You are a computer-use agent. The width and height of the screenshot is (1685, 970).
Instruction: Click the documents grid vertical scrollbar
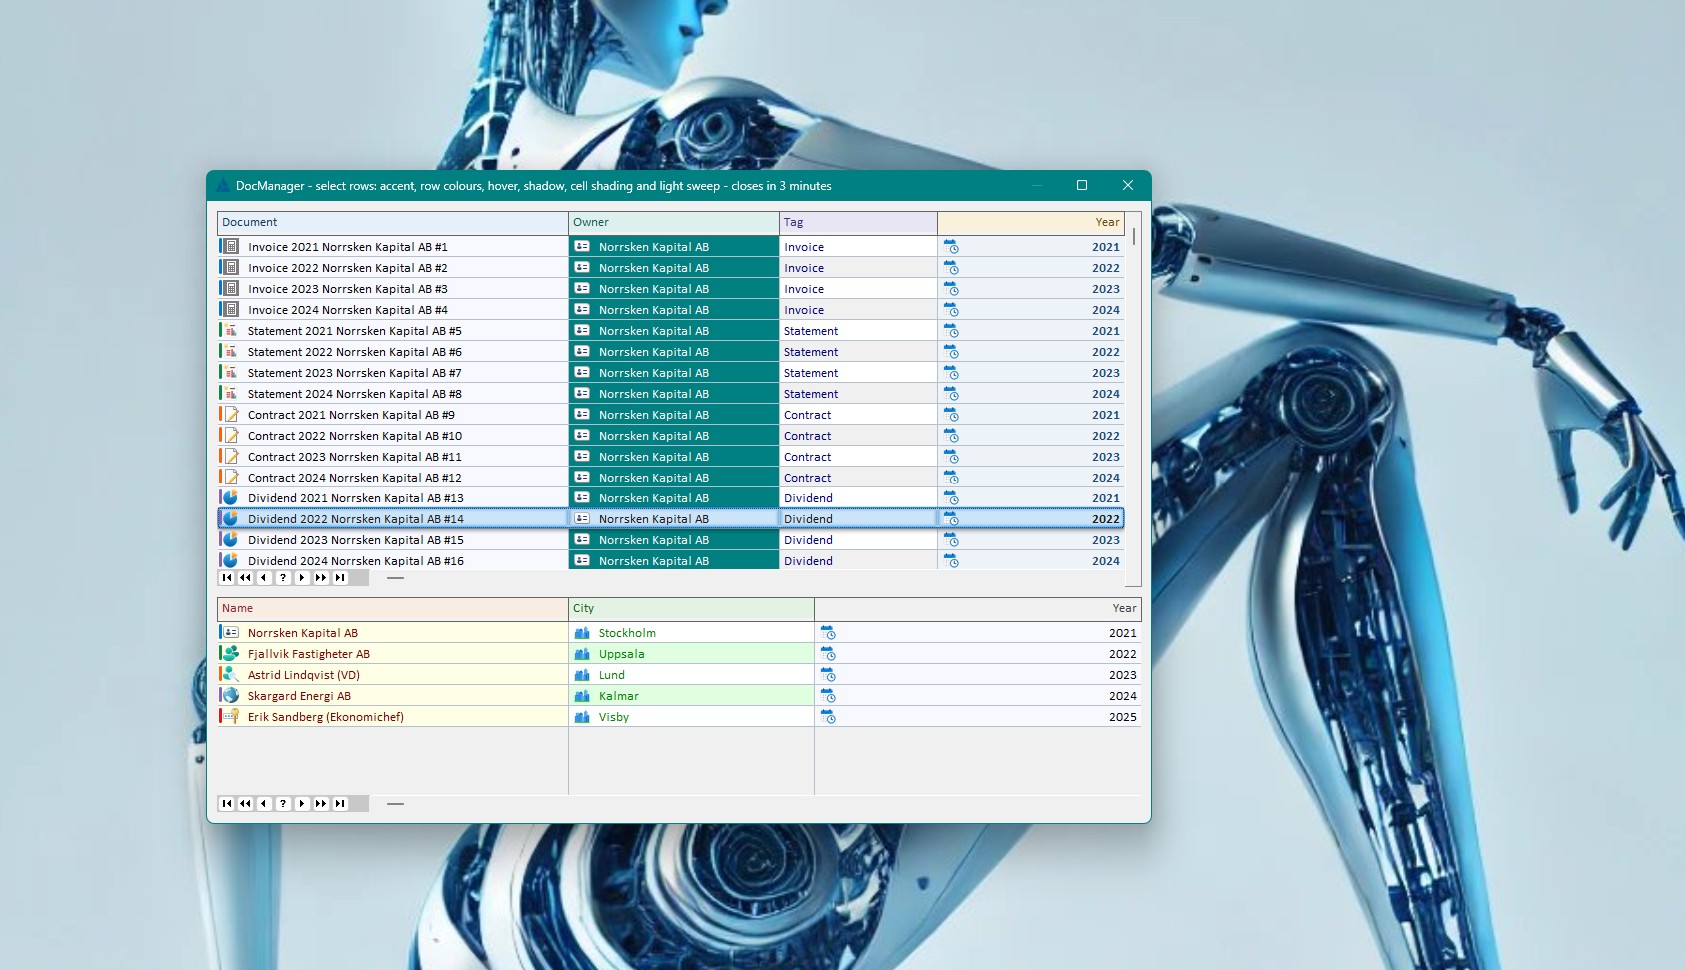[1133, 400]
